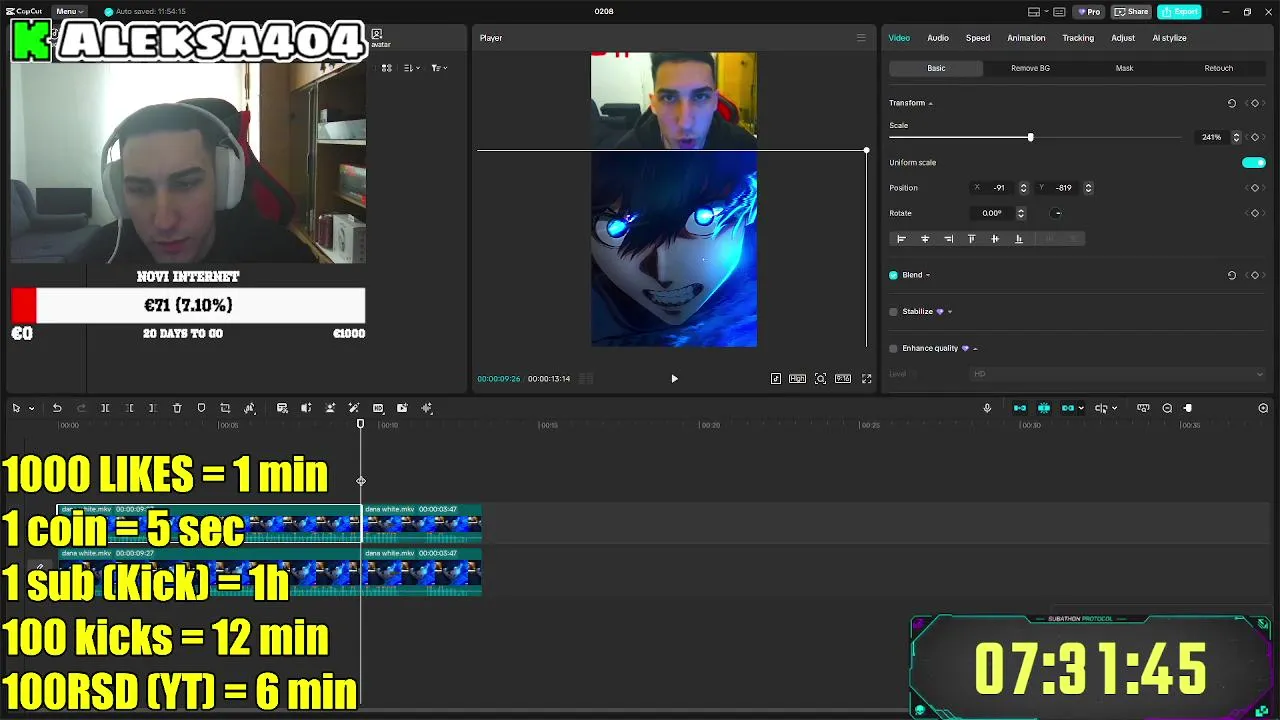Expand the Stabilize section arrow
Viewport: 1280px width, 720px height.
pos(950,312)
